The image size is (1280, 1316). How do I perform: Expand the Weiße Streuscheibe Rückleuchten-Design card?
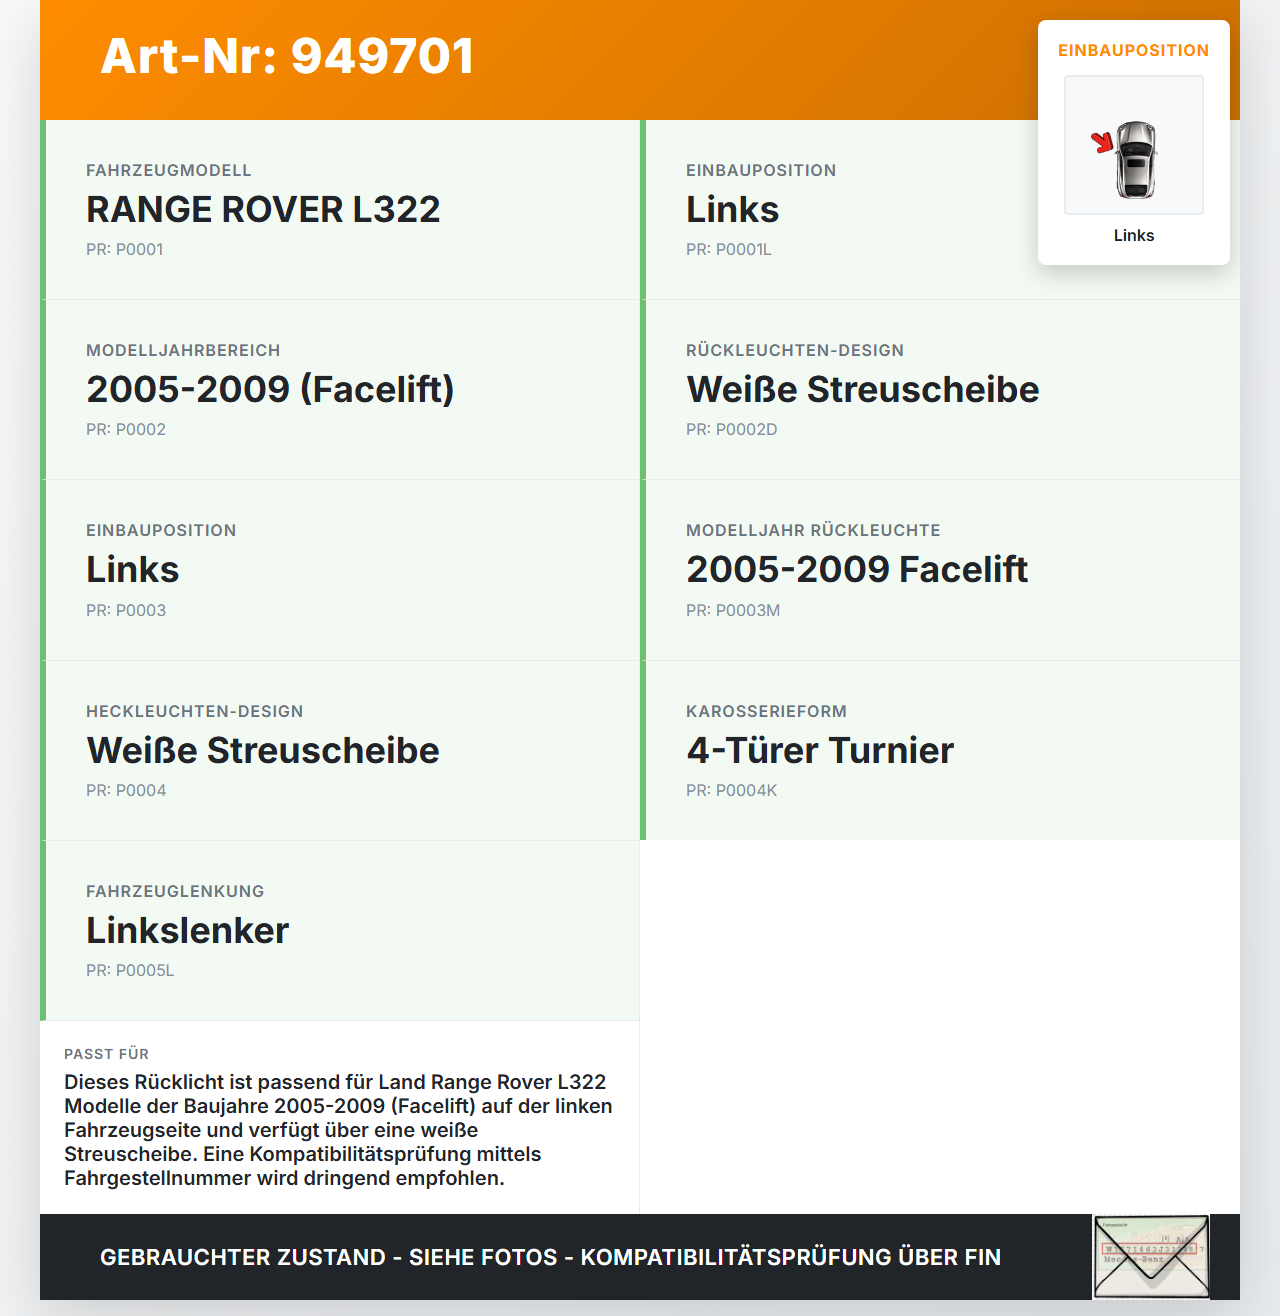tap(862, 389)
